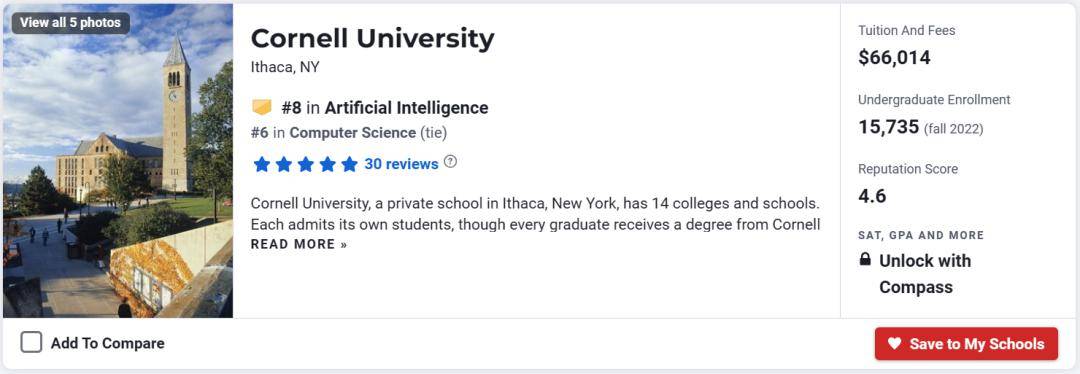The image size is (1080, 374).
Task: Click the Cornell clock tower photo
Action: [x=118, y=160]
